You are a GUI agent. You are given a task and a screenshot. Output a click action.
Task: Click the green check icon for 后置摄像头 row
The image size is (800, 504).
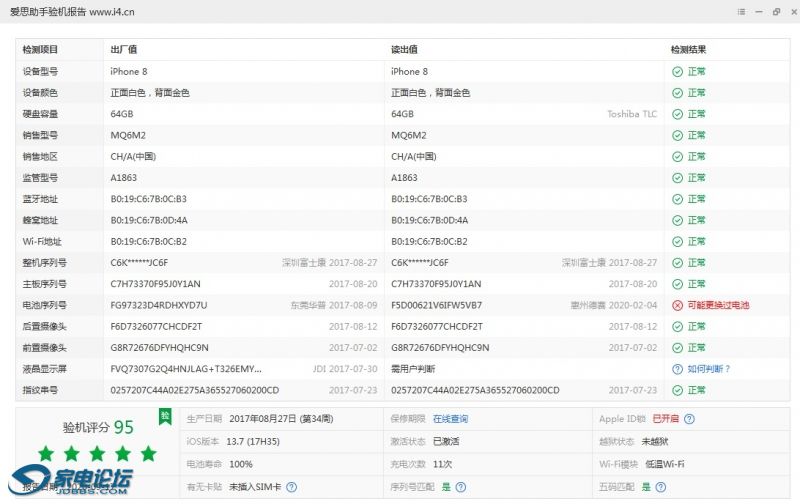tap(677, 327)
